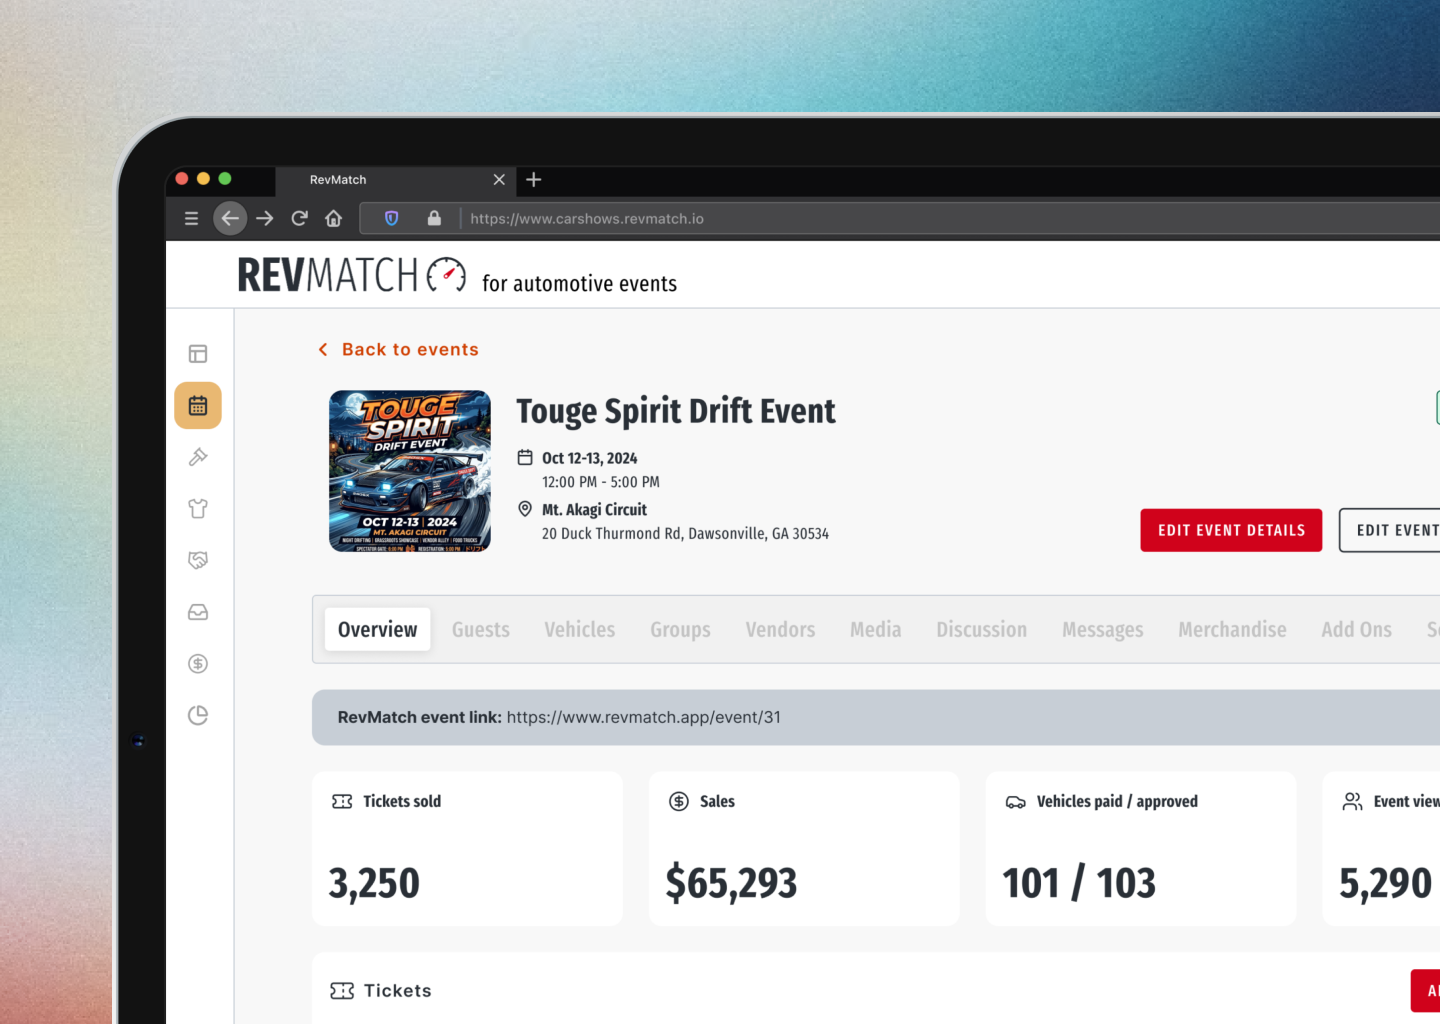Switch to the Vendors tab

(780, 630)
